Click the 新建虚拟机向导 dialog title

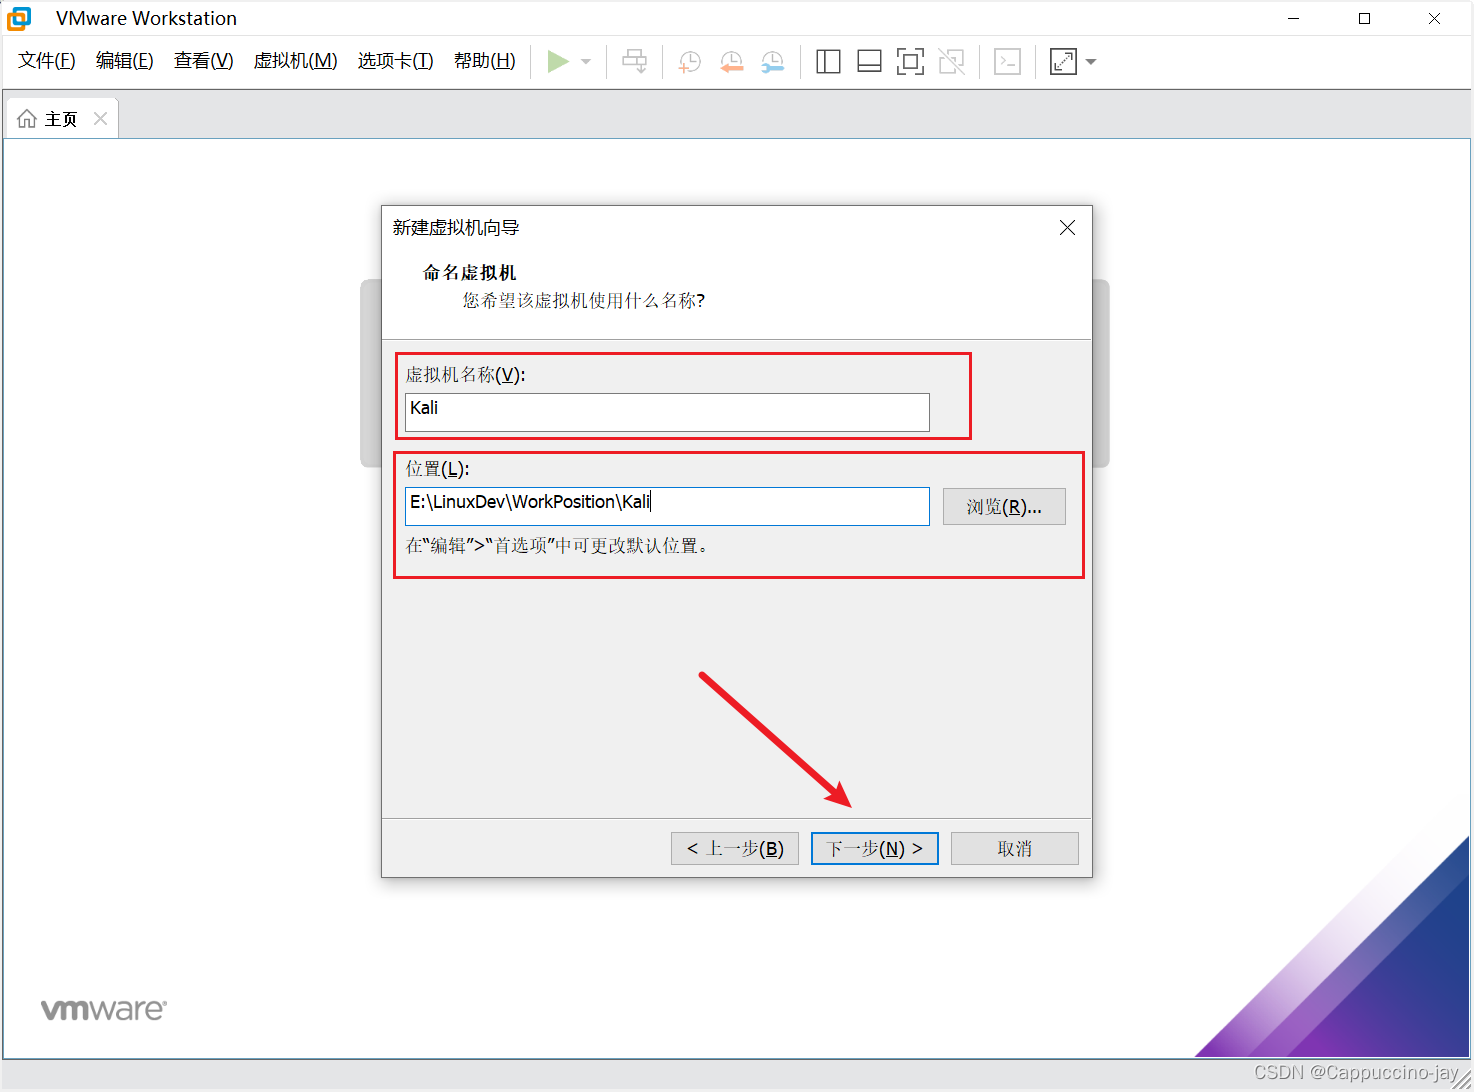tap(456, 228)
